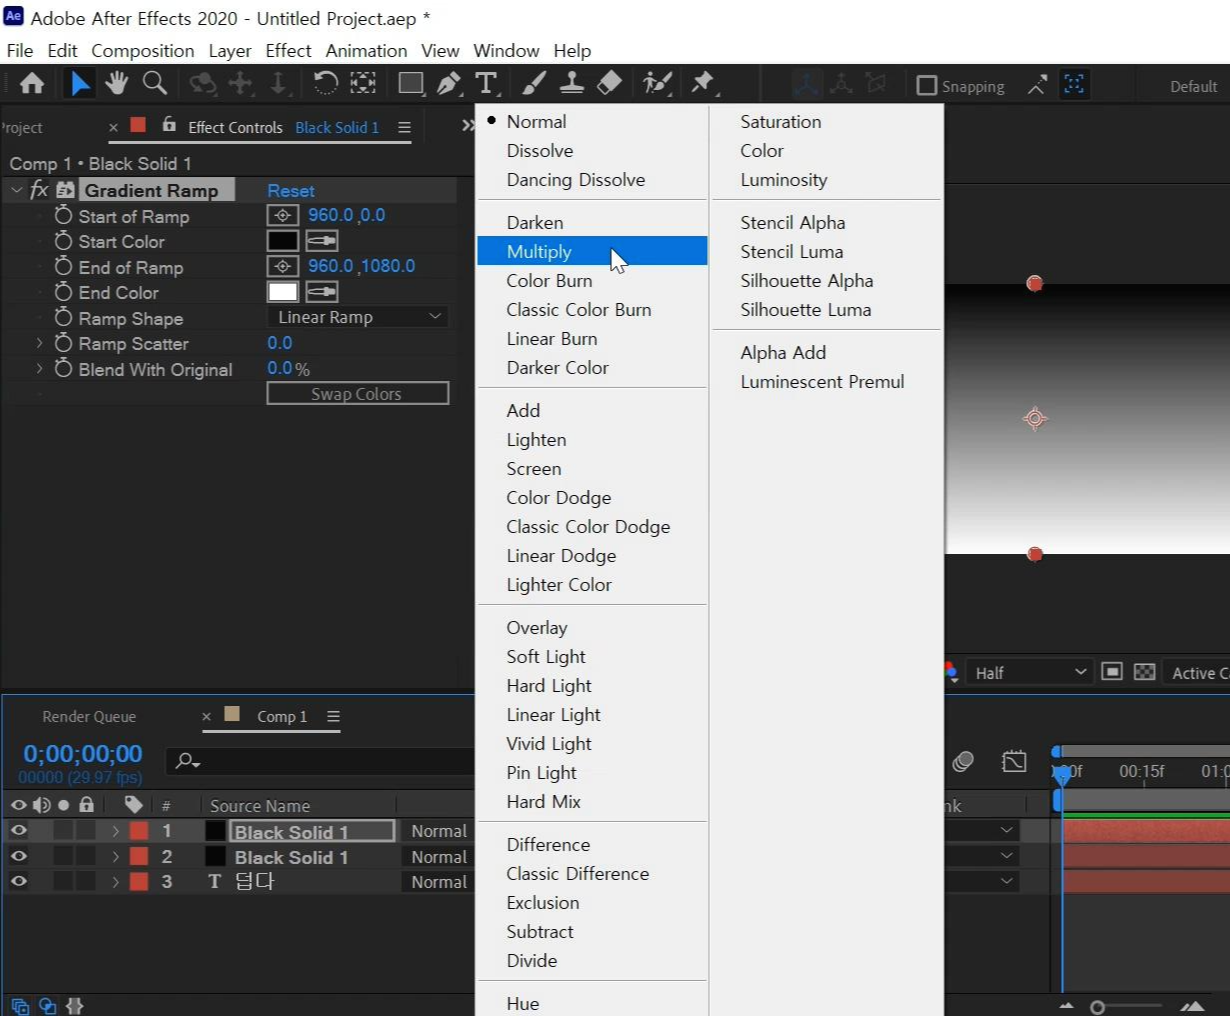Select the Default workspace button
Image resolution: width=1230 pixels, height=1016 pixels.
tap(1193, 86)
